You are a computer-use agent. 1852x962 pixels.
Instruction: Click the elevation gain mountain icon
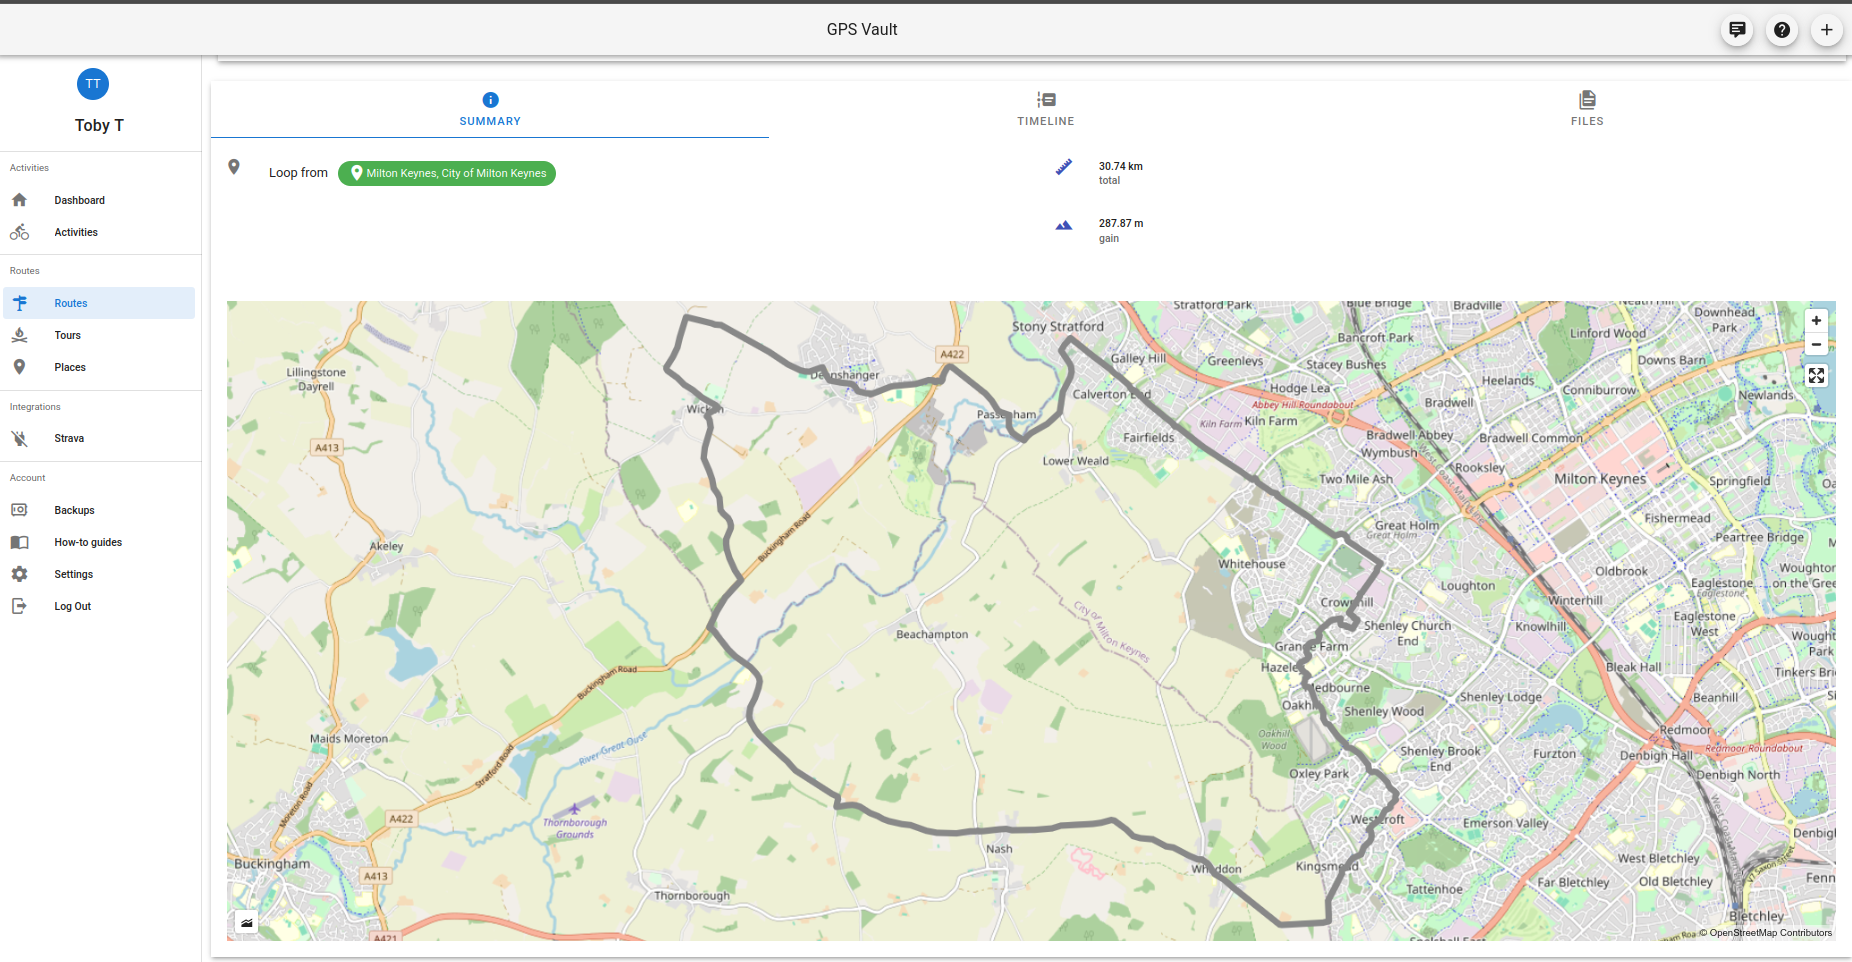tap(1063, 225)
